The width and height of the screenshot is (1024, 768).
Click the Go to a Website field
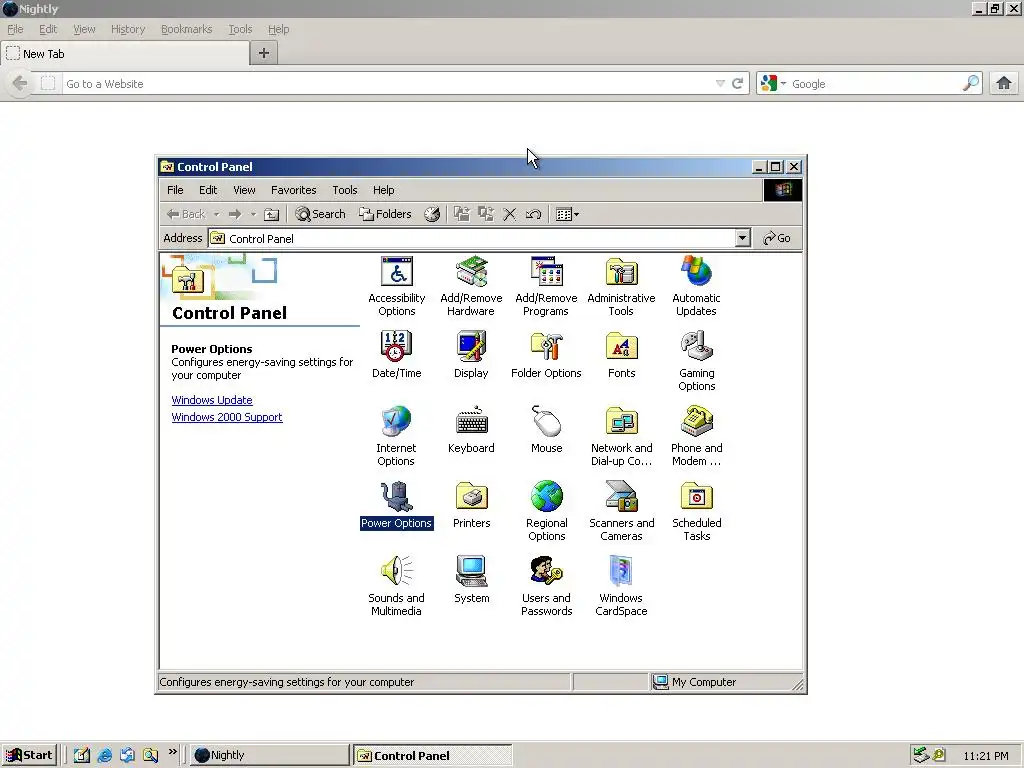[x=388, y=84]
